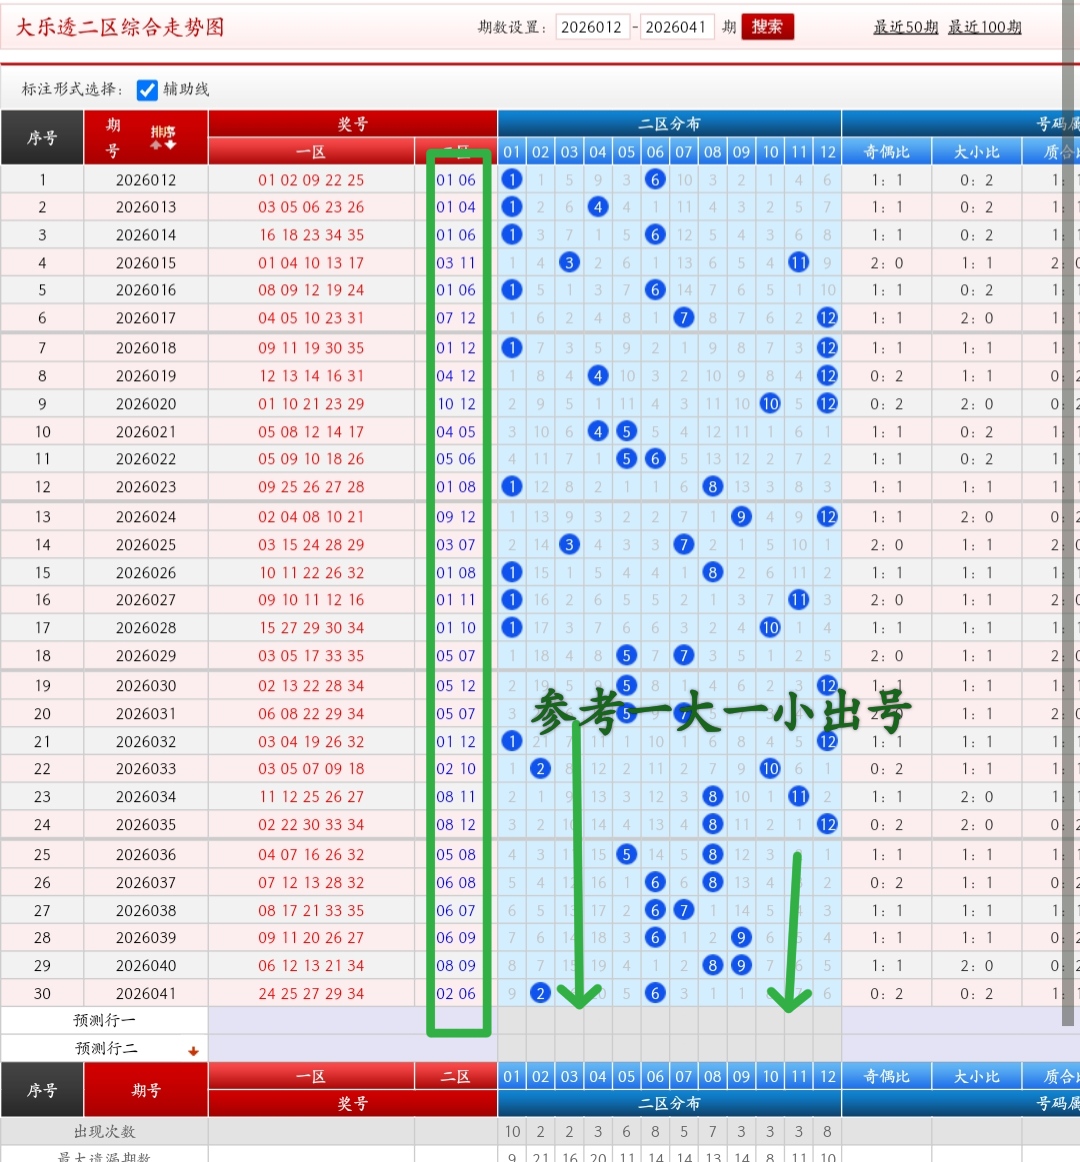Focus the end period field showing 2026041
Image resolution: width=1080 pixels, height=1162 pixels.
(x=675, y=27)
